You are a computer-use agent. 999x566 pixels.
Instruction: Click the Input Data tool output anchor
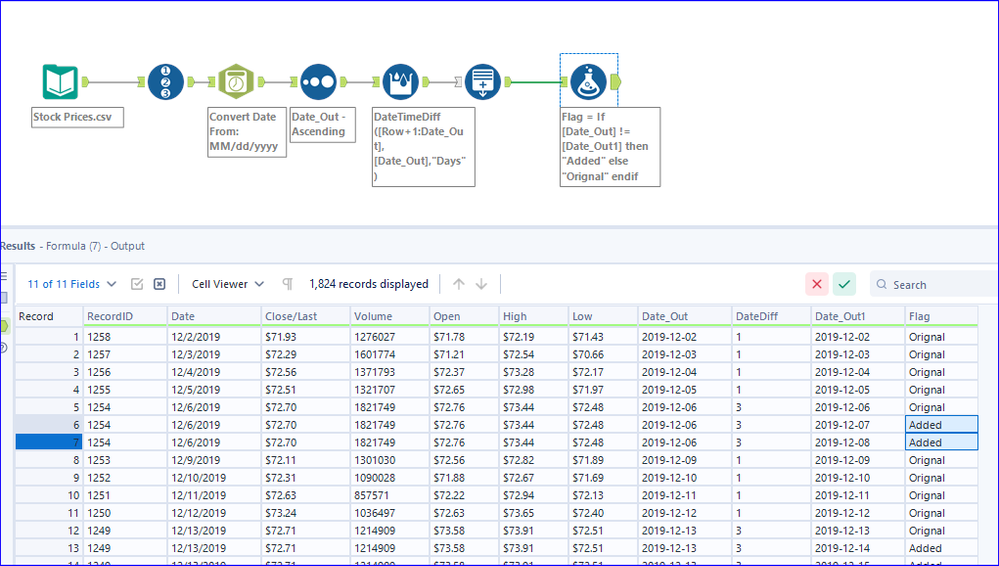tap(85, 82)
